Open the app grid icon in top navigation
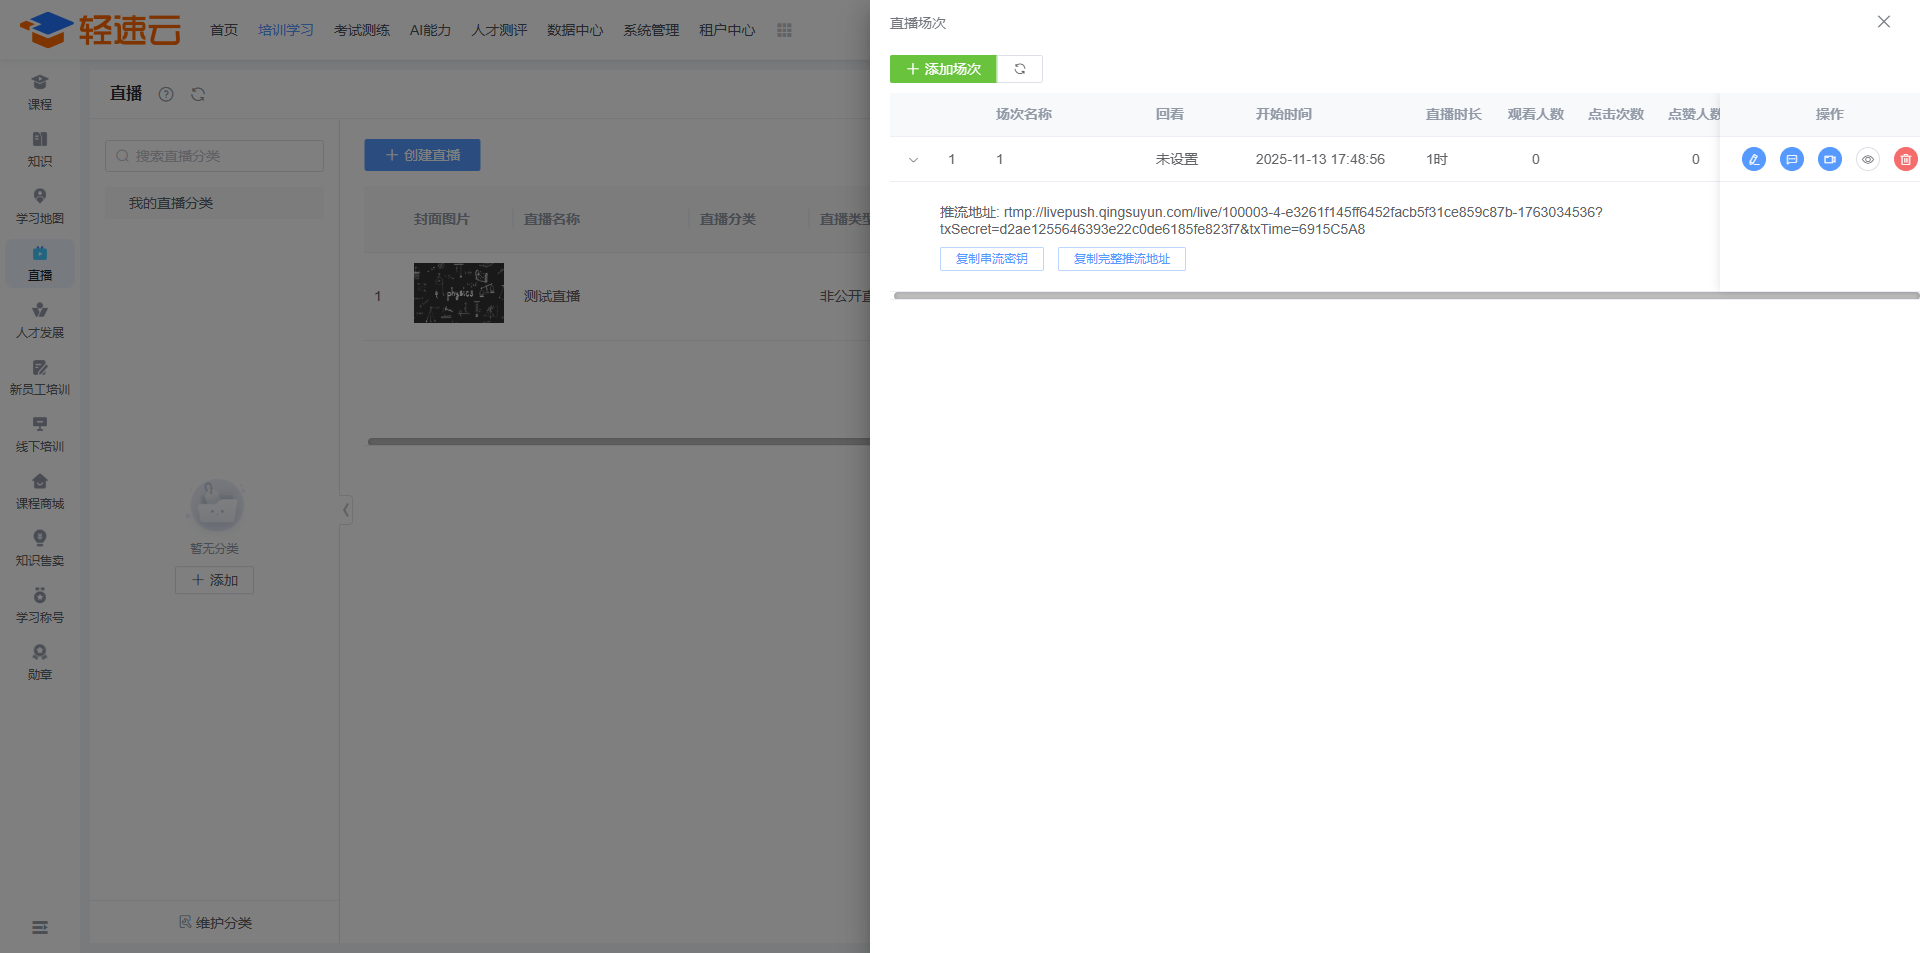This screenshot has width=1920, height=953. click(x=784, y=30)
